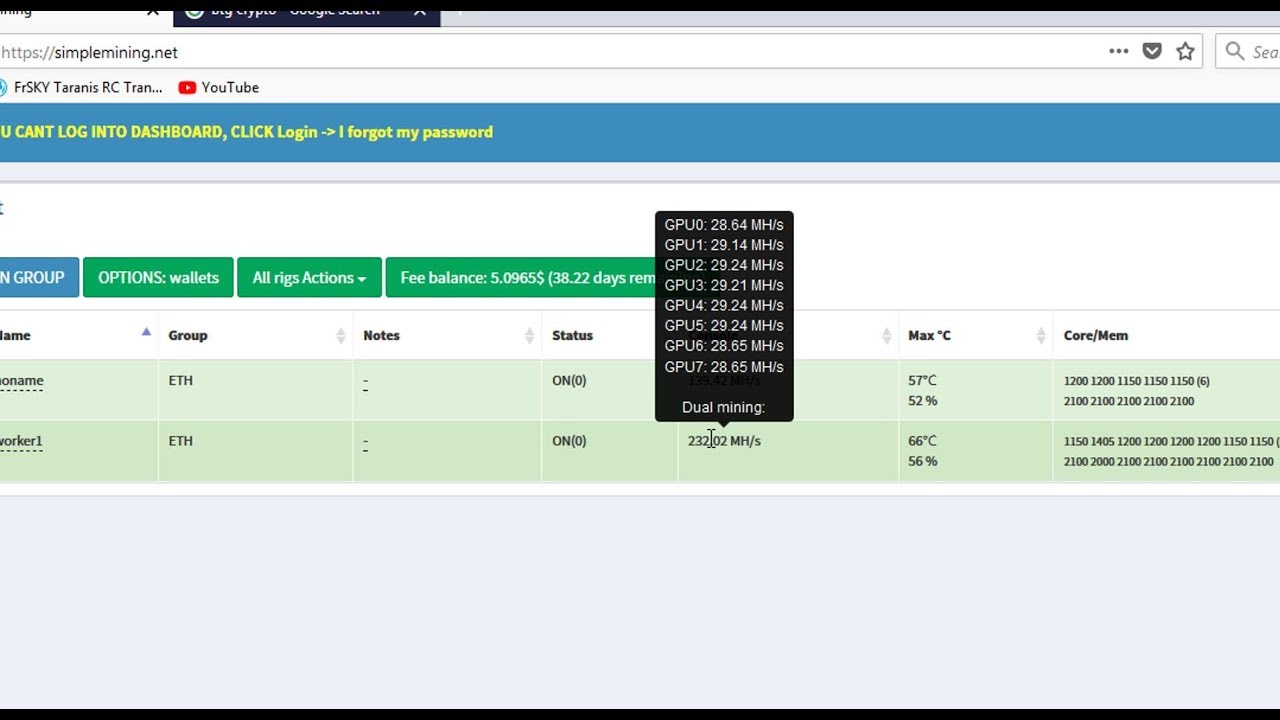Viewport: 1280px width, 720px height.
Task: Click GPU7: 28.65 MH/s in tooltip
Action: 724,367
